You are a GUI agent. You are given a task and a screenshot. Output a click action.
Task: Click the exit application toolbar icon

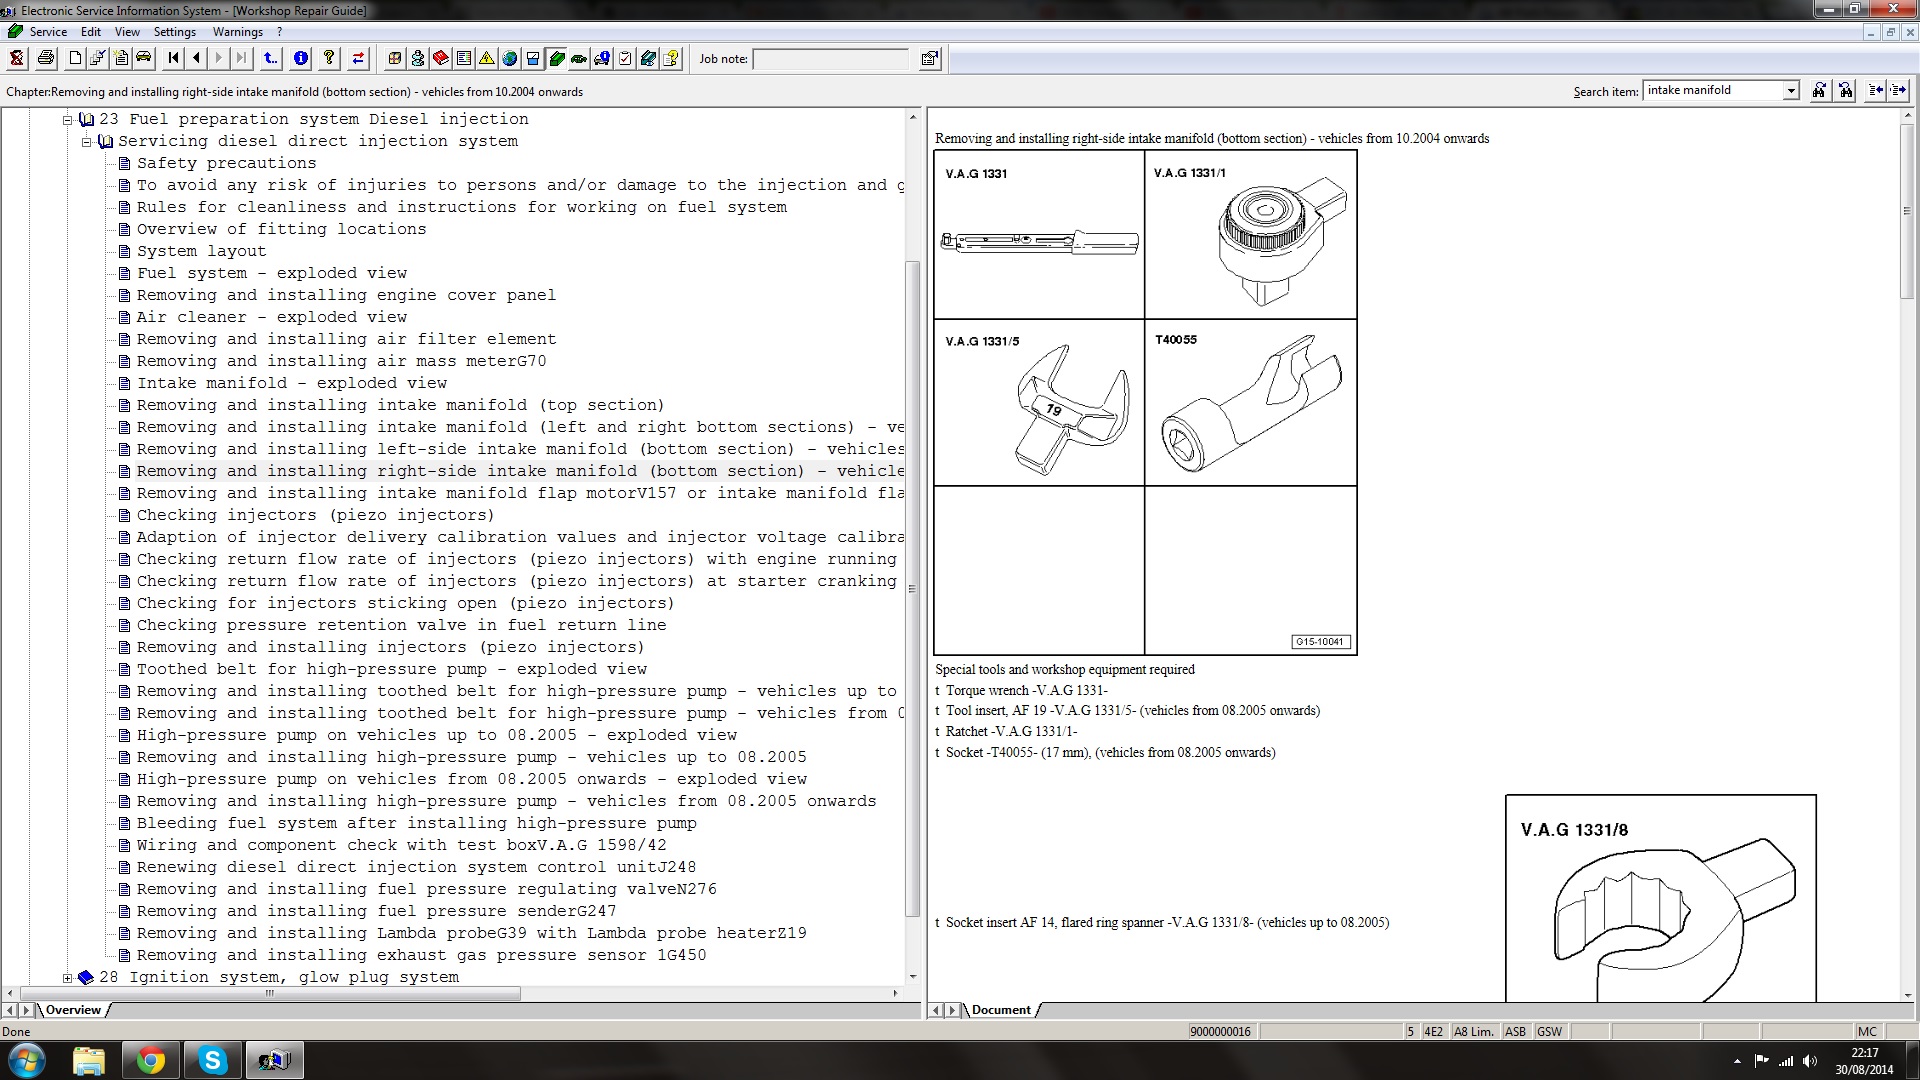17,58
